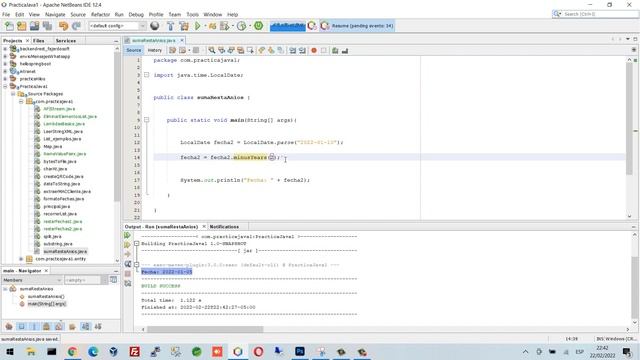The image size is (640, 360).
Task: Click the Save All toolbar icon
Action: [47, 26]
